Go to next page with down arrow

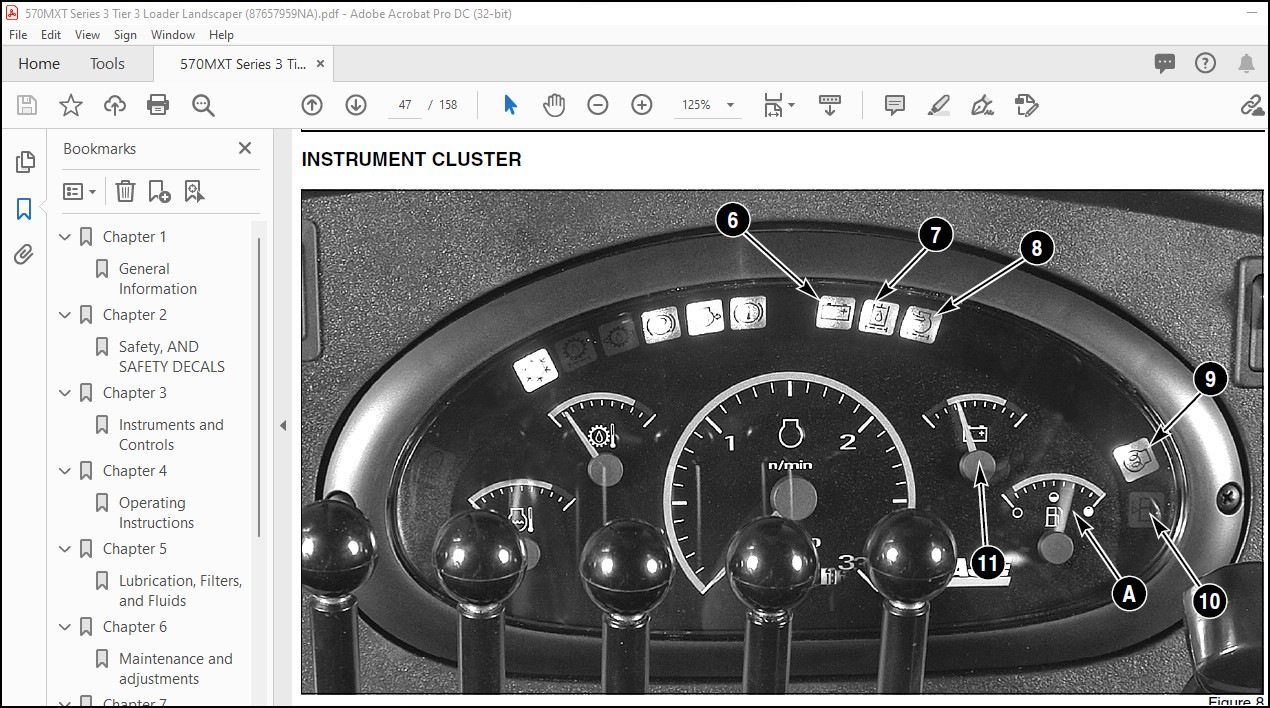tap(356, 105)
